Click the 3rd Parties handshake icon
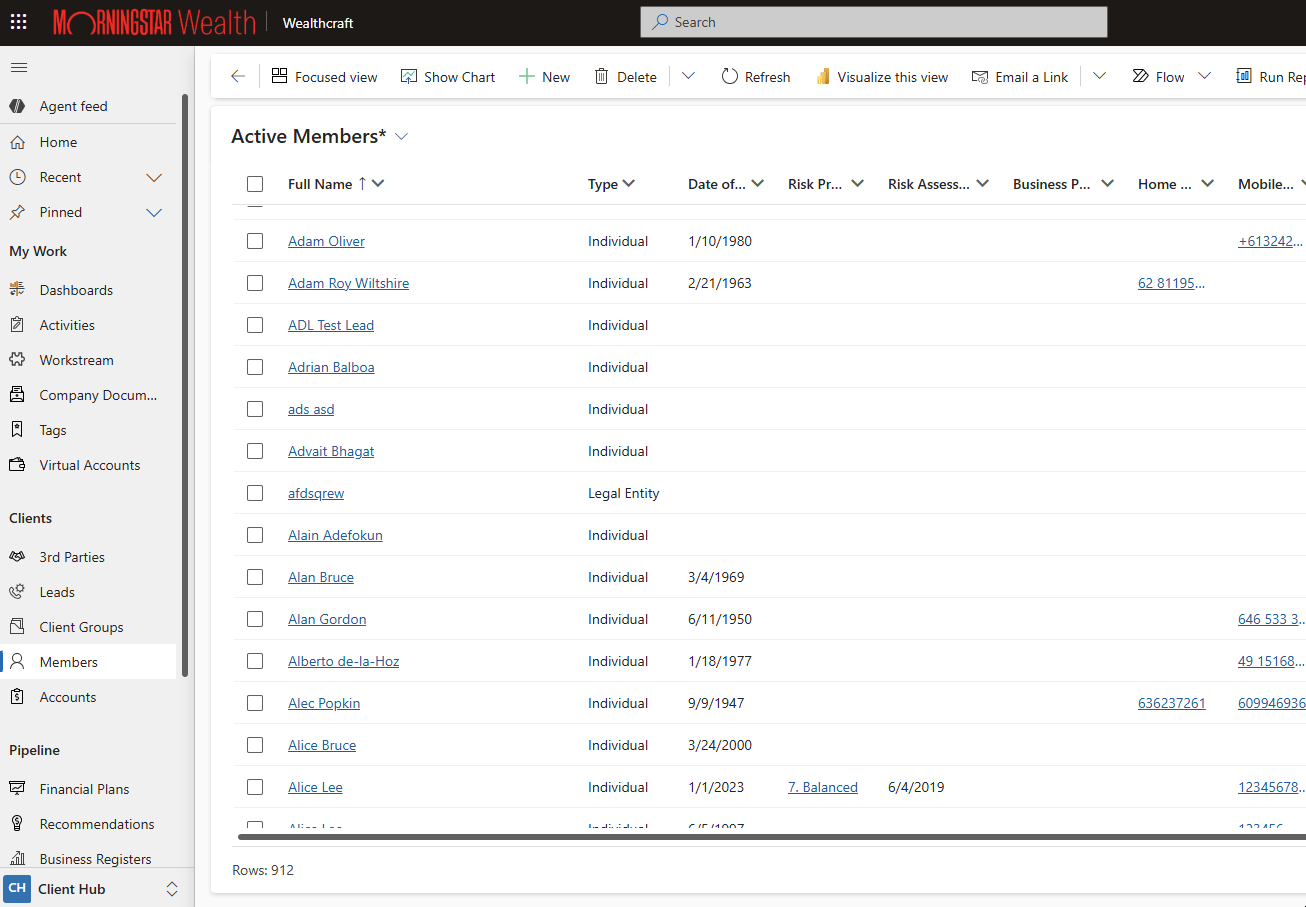The image size is (1306, 907). (x=17, y=557)
